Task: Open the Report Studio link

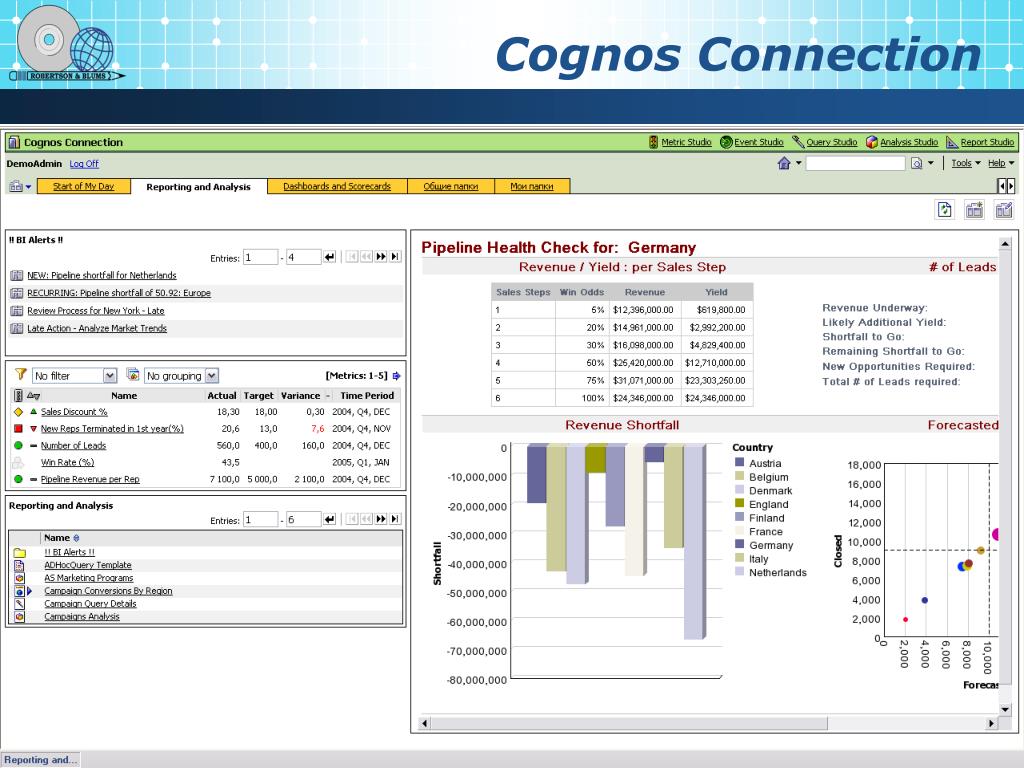Action: [x=987, y=142]
